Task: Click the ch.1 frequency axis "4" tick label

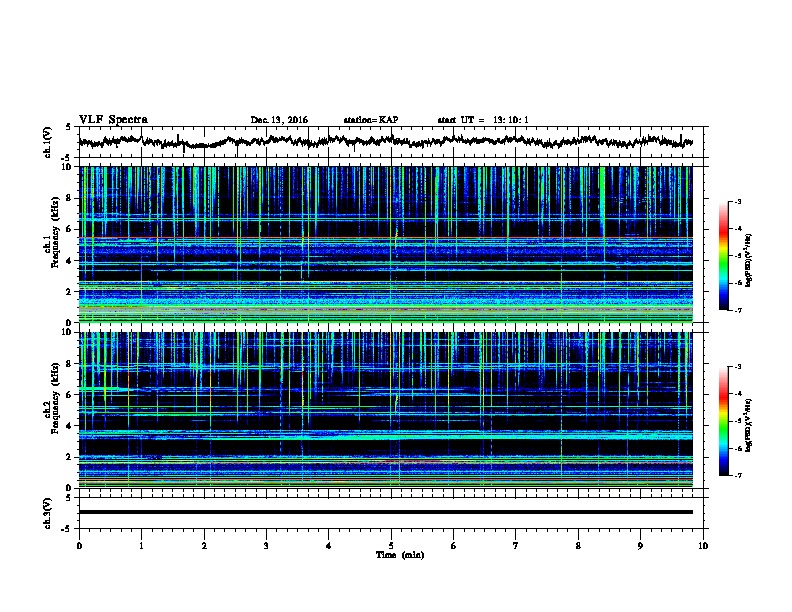Action: point(70,261)
